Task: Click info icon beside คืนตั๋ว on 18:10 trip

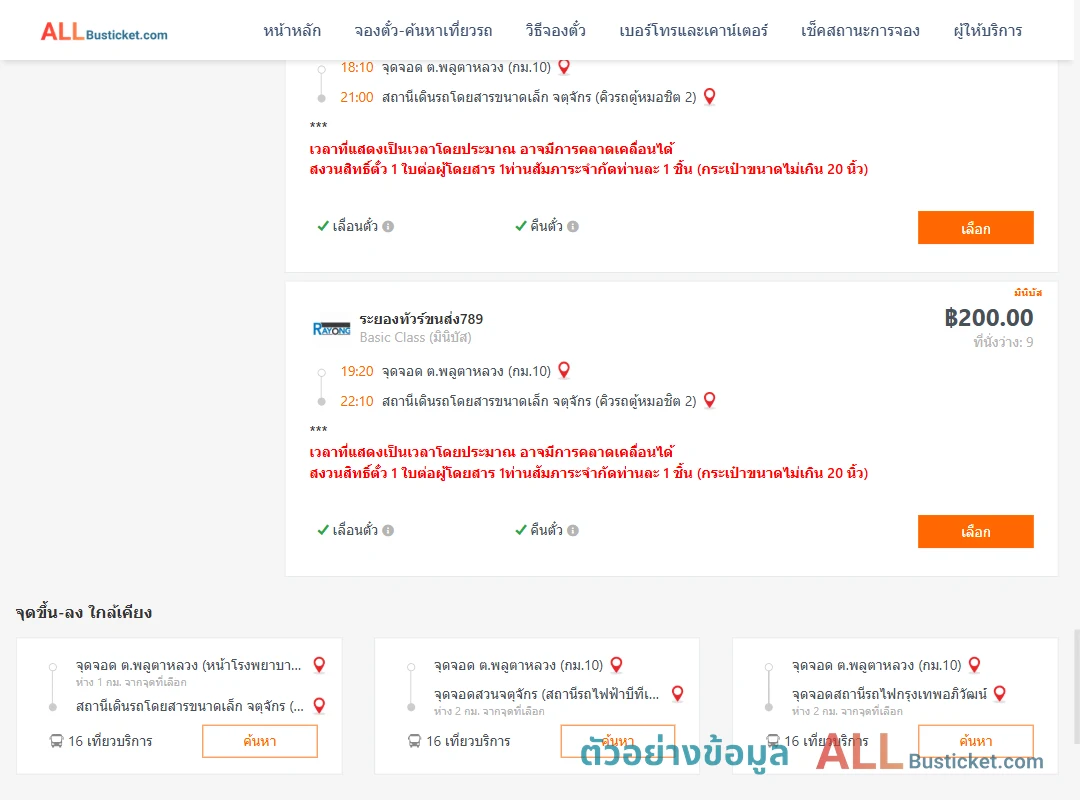Action: click(573, 226)
